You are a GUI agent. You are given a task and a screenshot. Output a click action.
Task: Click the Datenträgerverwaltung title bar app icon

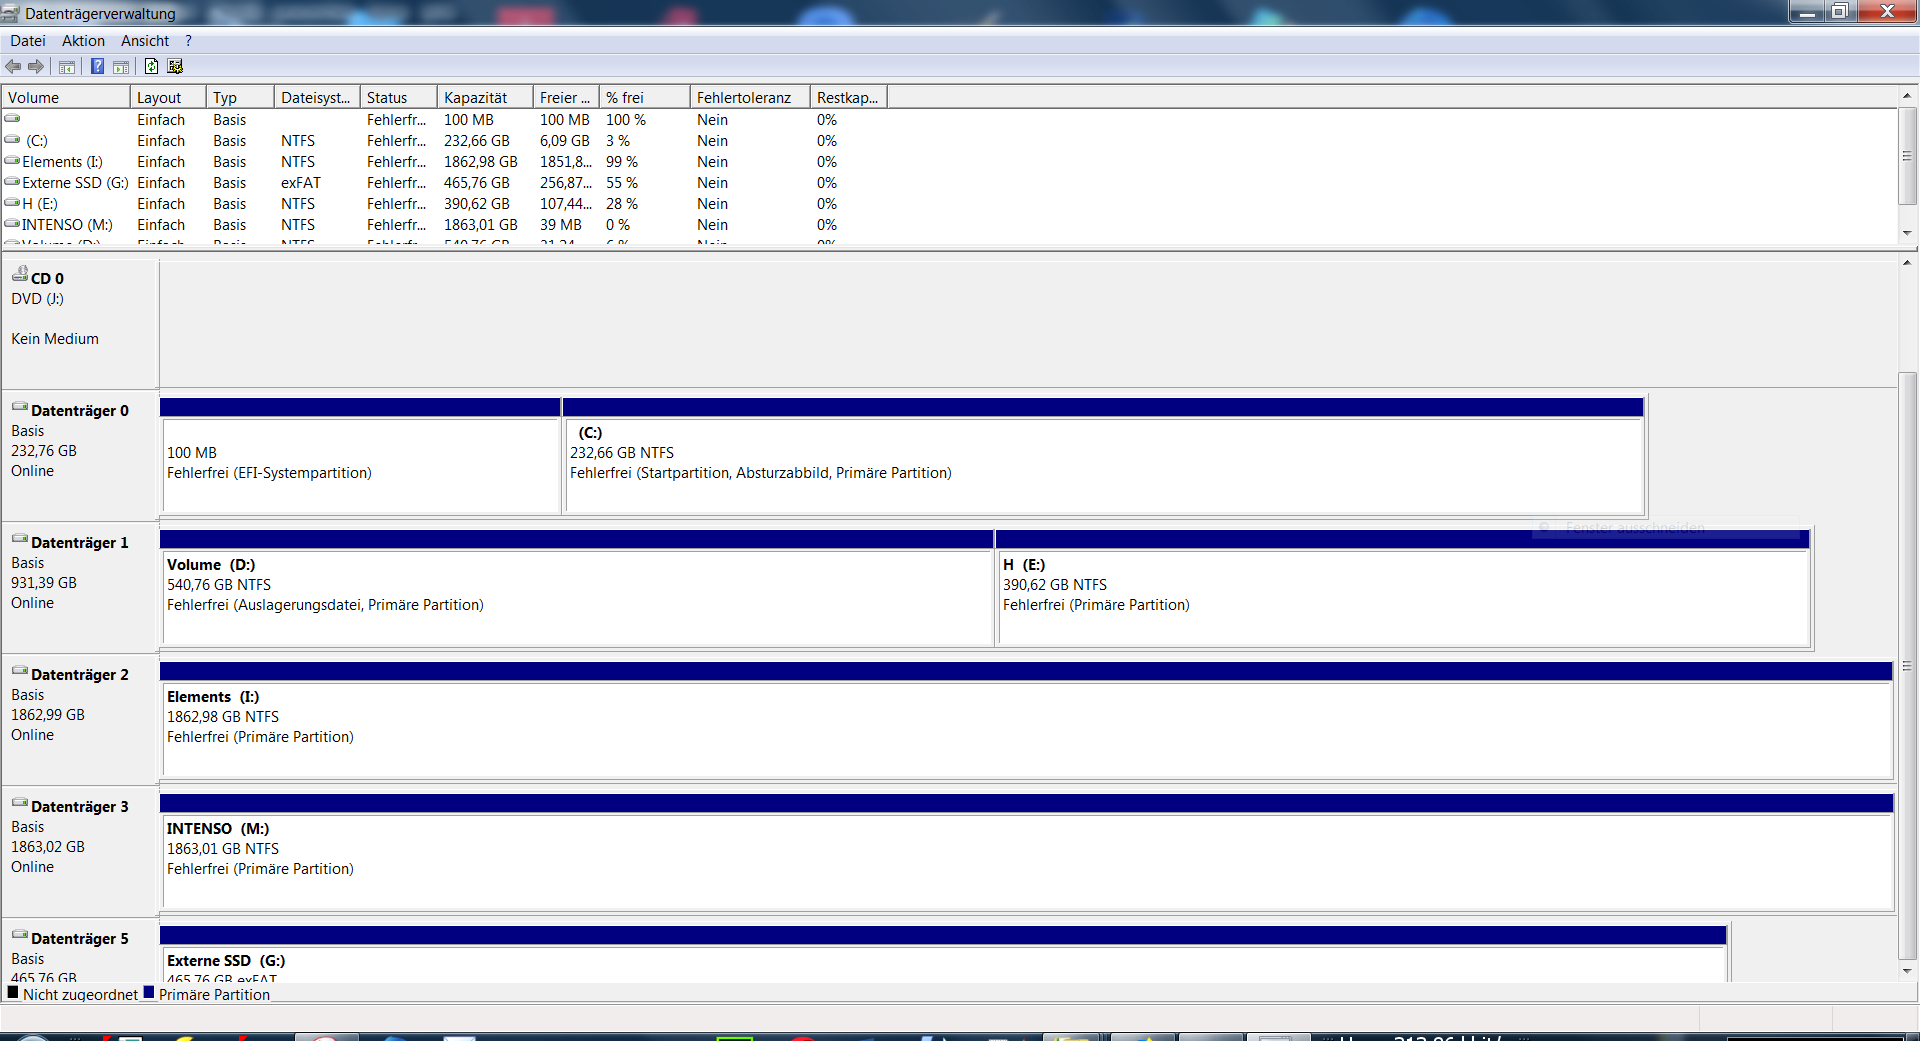pos(11,13)
